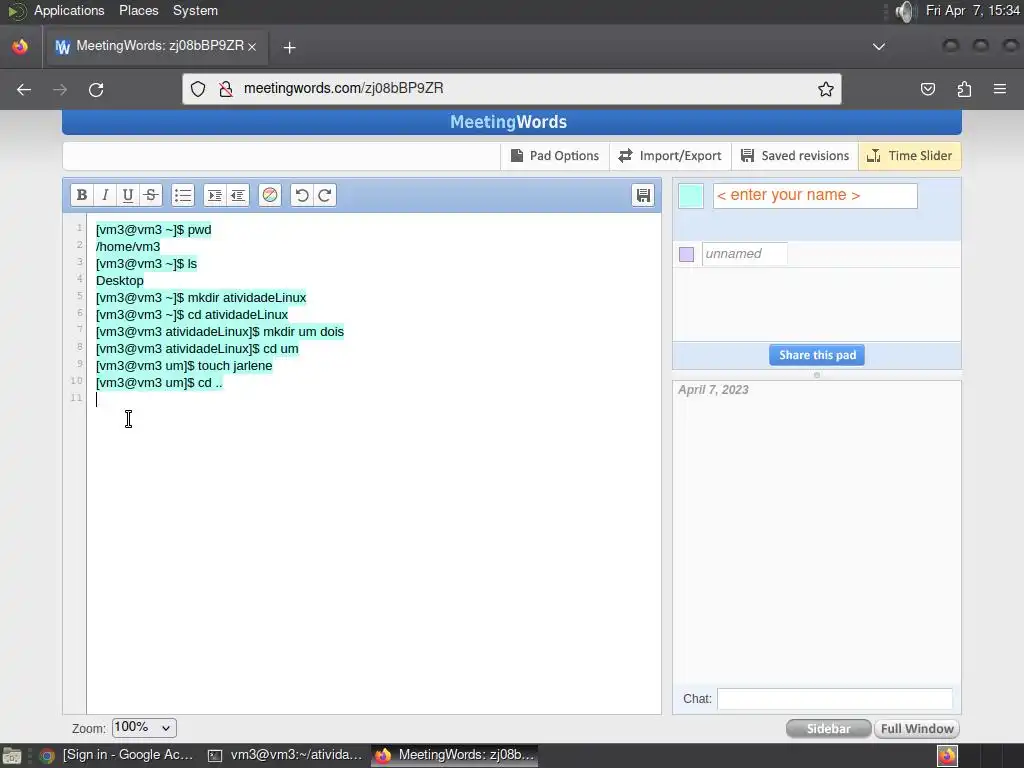Open the clock showing Fri Apr 7
Image resolution: width=1024 pixels, height=768 pixels.
(x=972, y=10)
